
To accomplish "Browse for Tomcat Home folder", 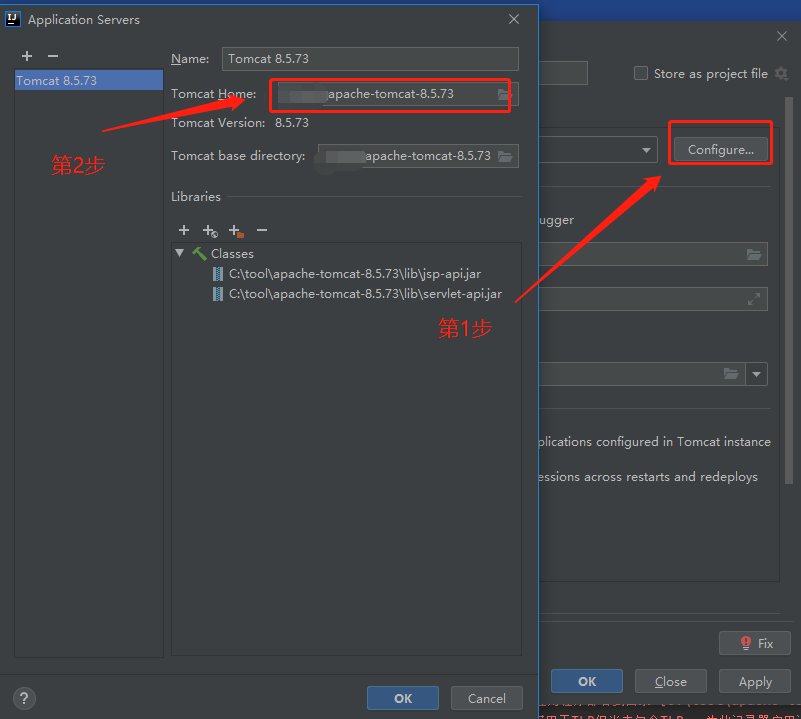I will [504, 94].
